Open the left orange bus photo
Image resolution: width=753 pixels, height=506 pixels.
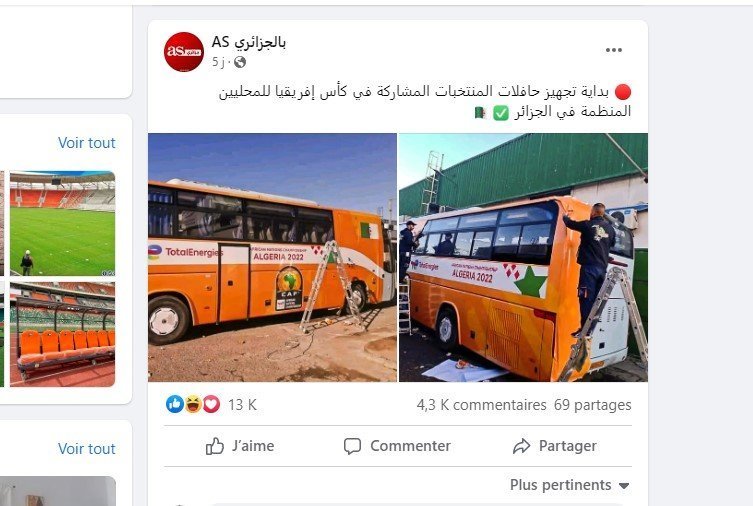point(272,257)
